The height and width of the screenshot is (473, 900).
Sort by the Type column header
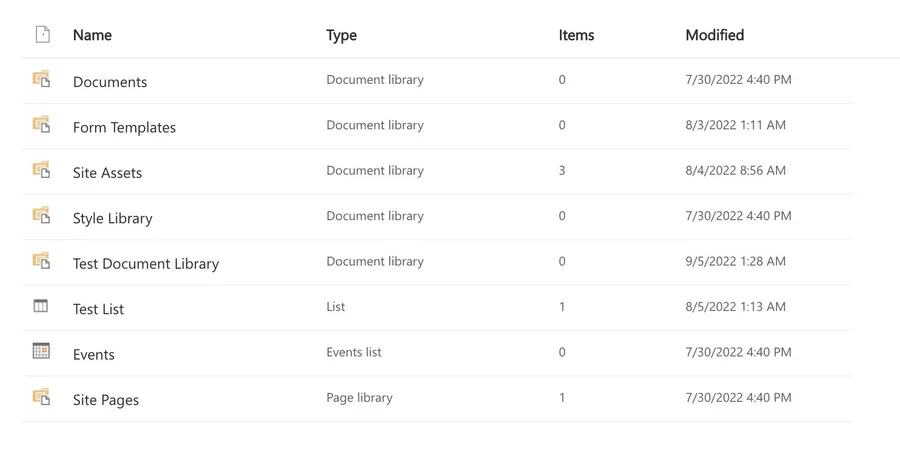pyautogui.click(x=341, y=35)
